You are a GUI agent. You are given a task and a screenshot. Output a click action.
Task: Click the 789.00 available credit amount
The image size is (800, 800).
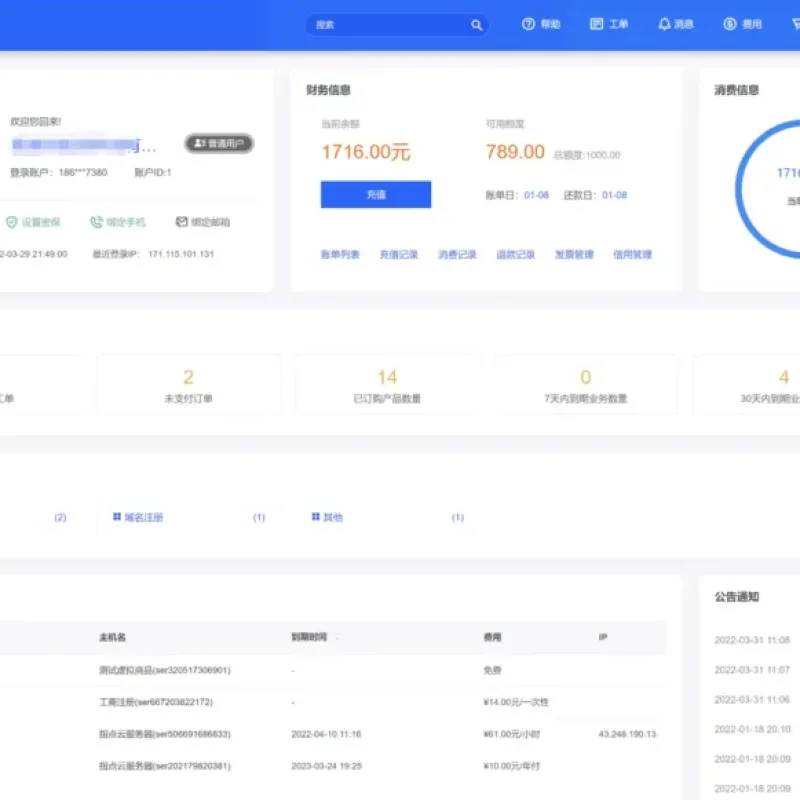click(x=515, y=152)
